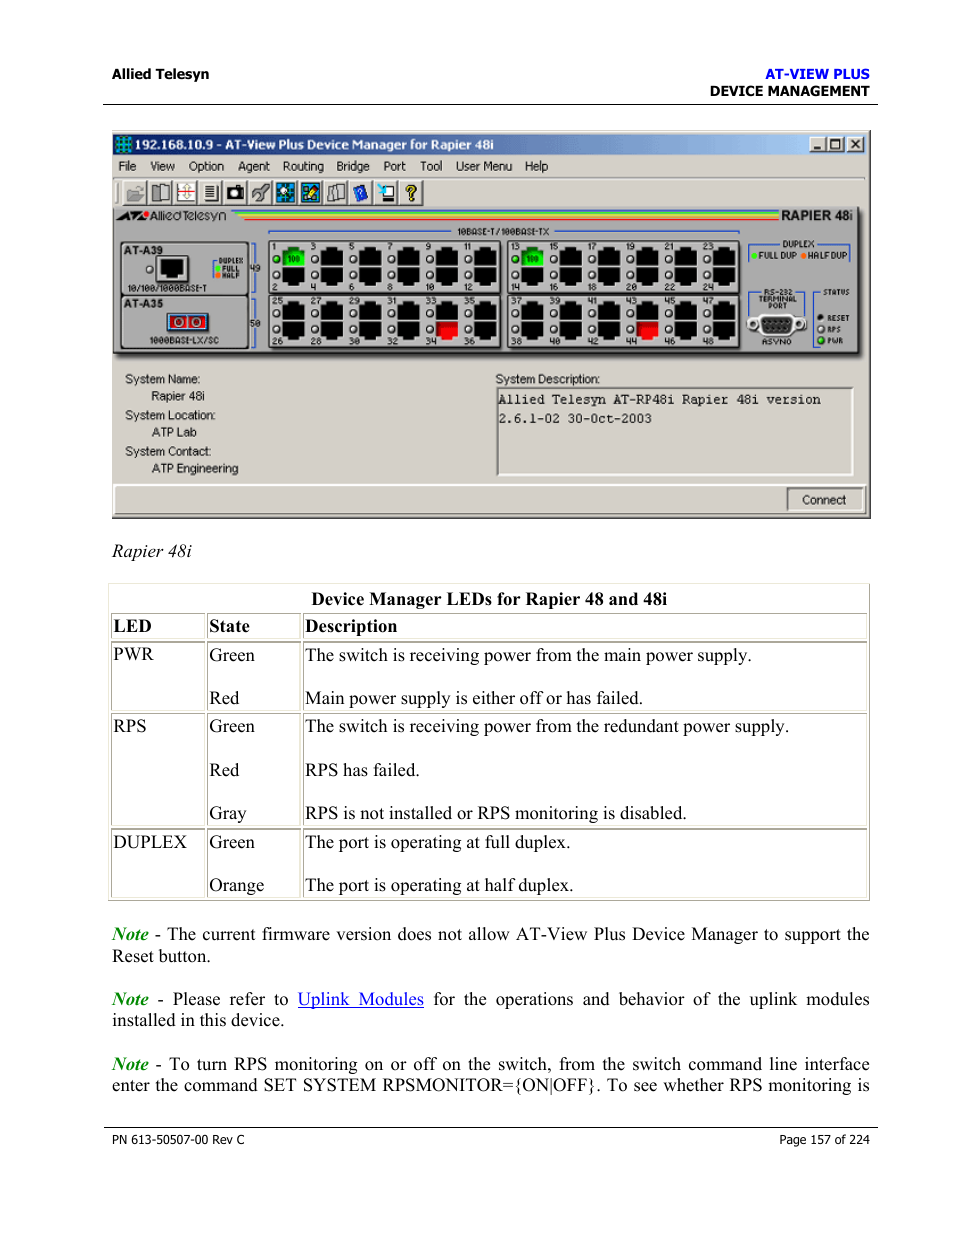Click the blue book toolbar icon
This screenshot has width=954, height=1235.
coord(360,193)
